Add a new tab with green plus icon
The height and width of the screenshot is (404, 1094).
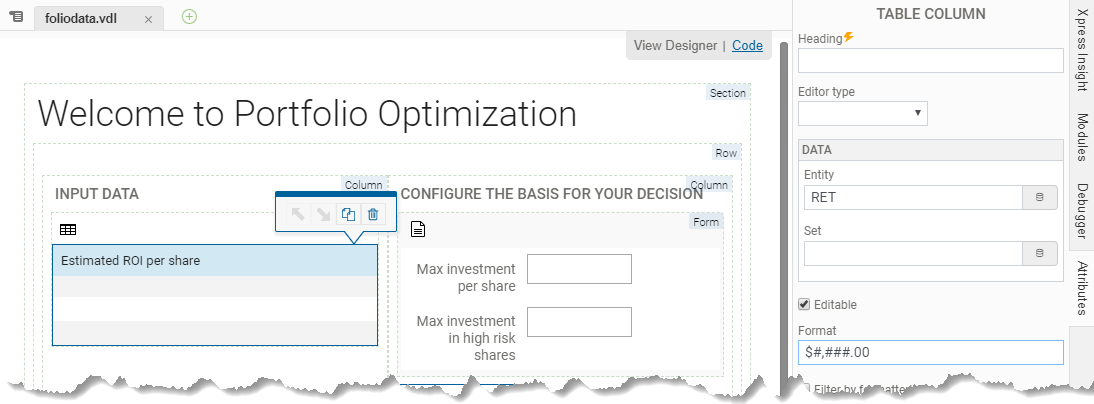pyautogui.click(x=189, y=17)
